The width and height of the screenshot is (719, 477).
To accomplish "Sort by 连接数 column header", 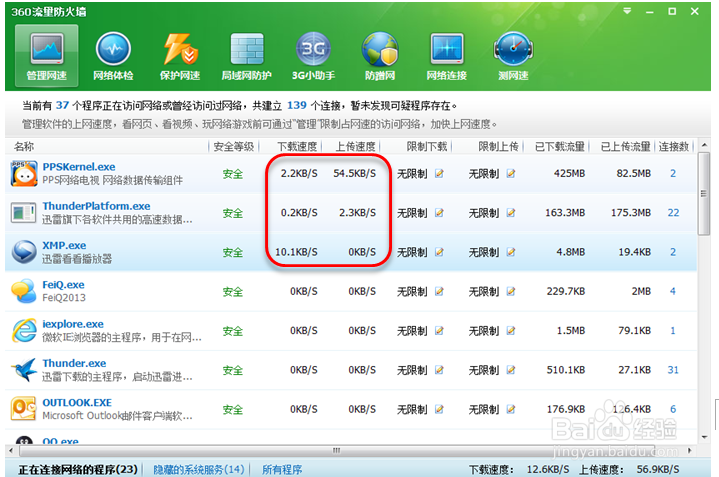I will coord(674,147).
